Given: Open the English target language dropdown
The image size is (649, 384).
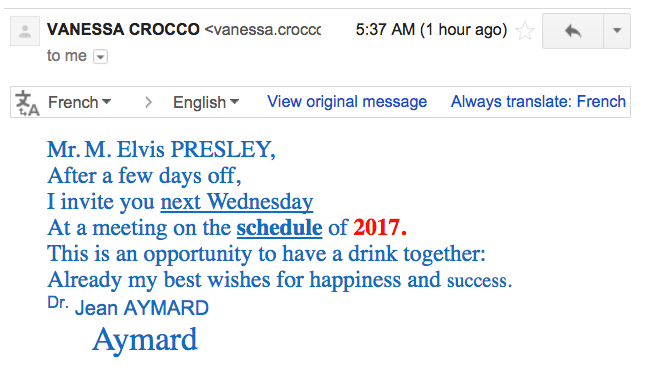Looking at the screenshot, I should tap(206, 102).
